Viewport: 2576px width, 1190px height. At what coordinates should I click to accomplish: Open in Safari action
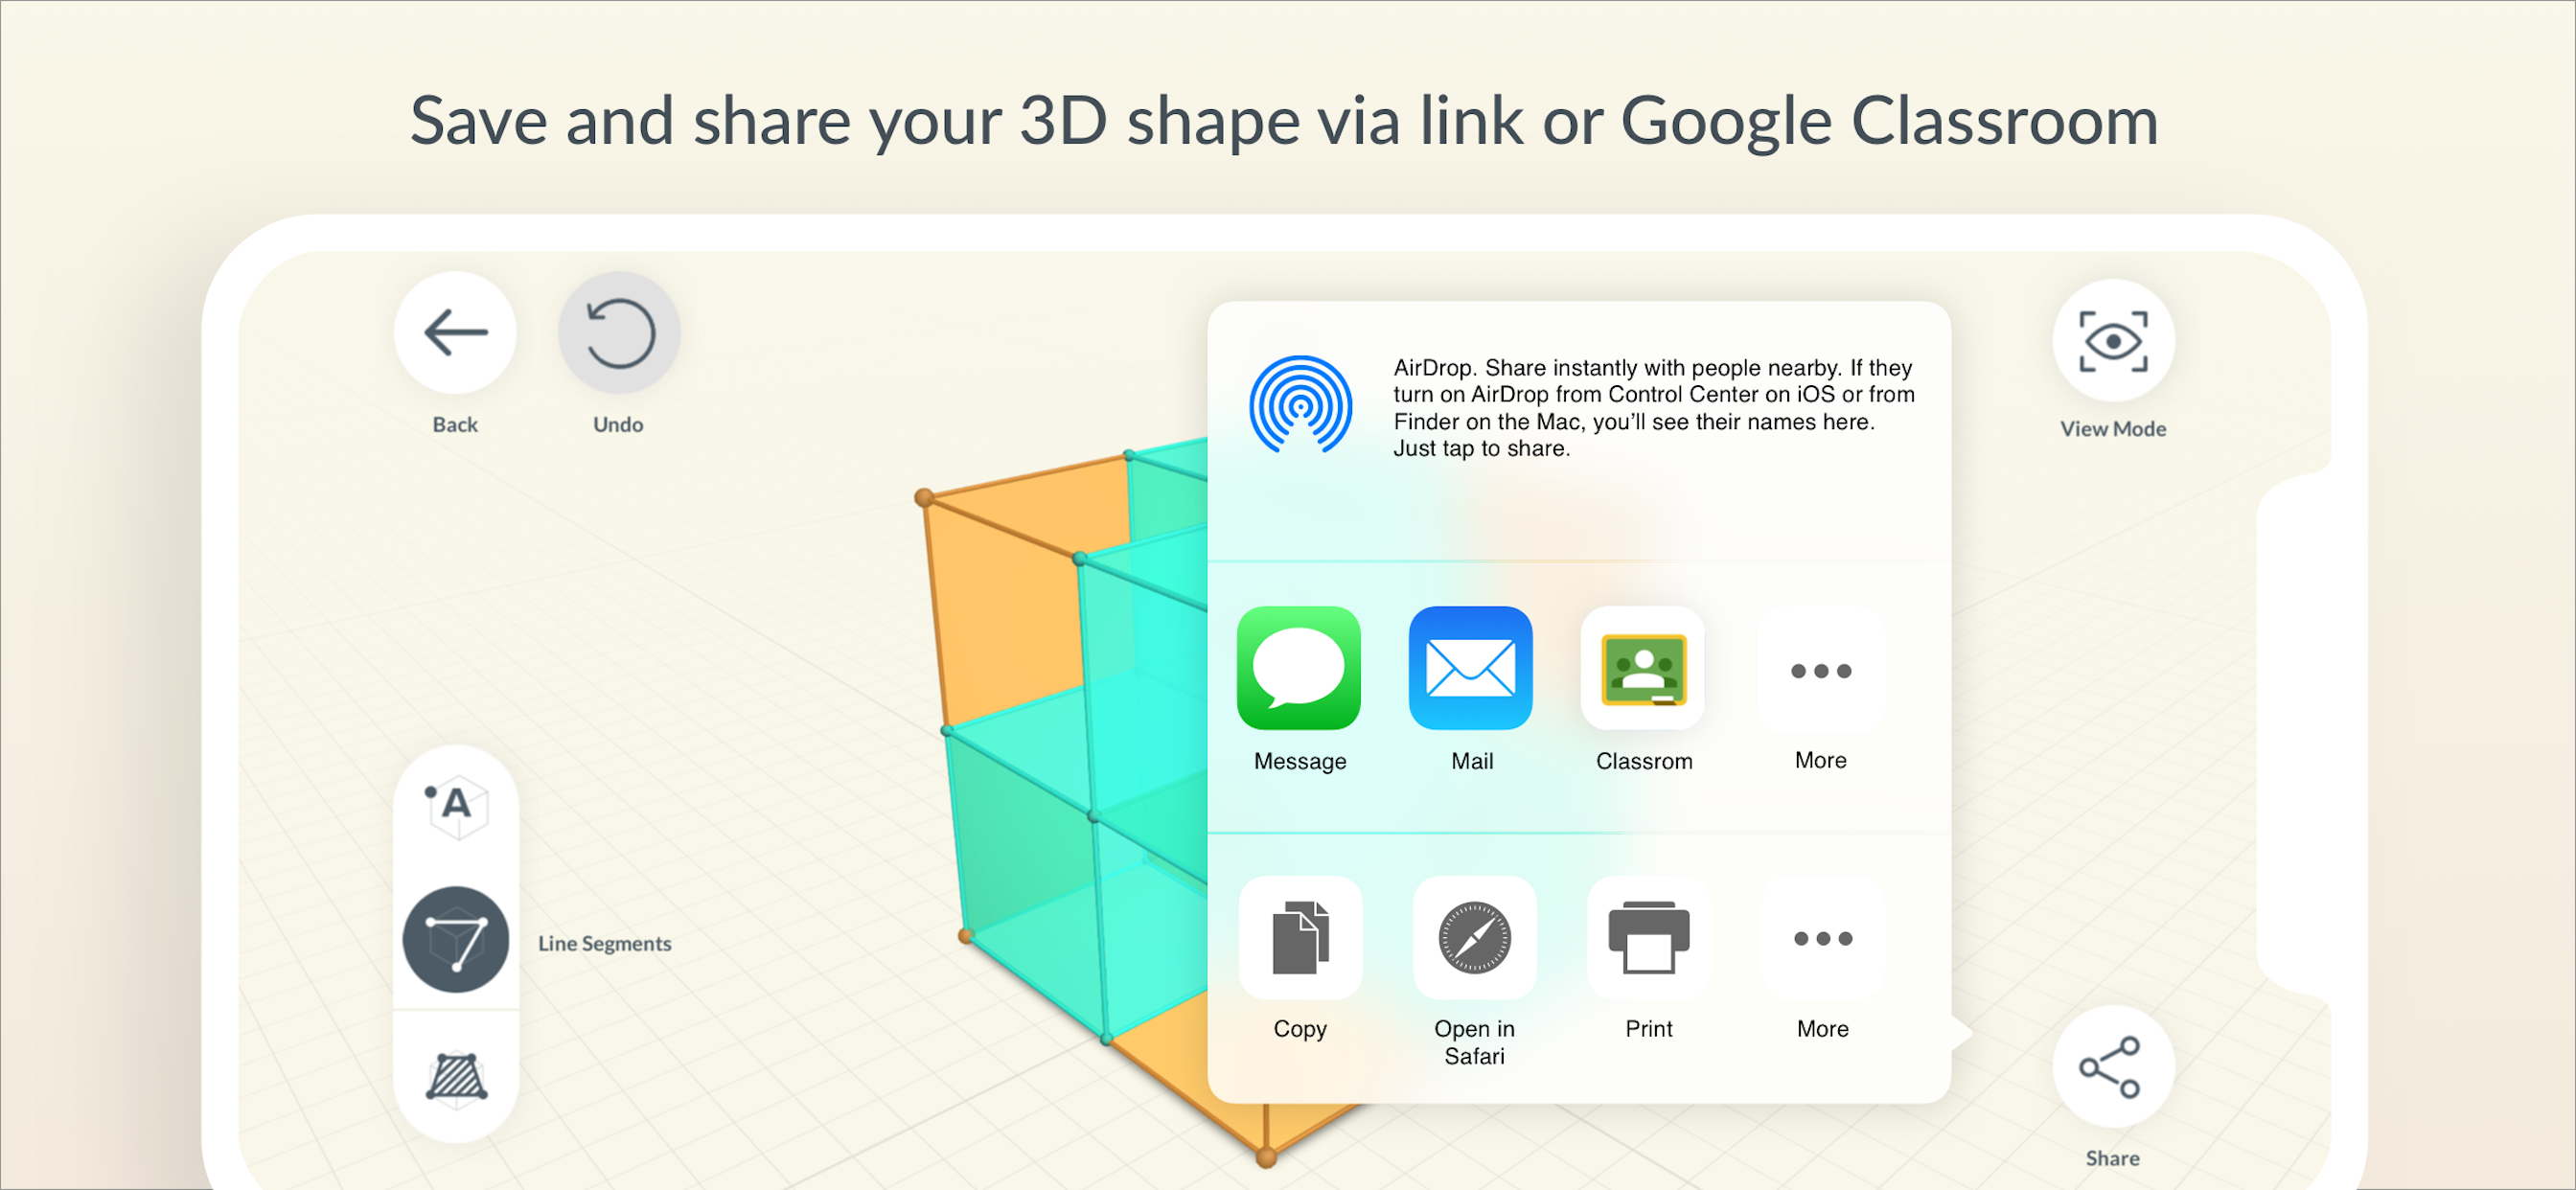[x=1473, y=938]
